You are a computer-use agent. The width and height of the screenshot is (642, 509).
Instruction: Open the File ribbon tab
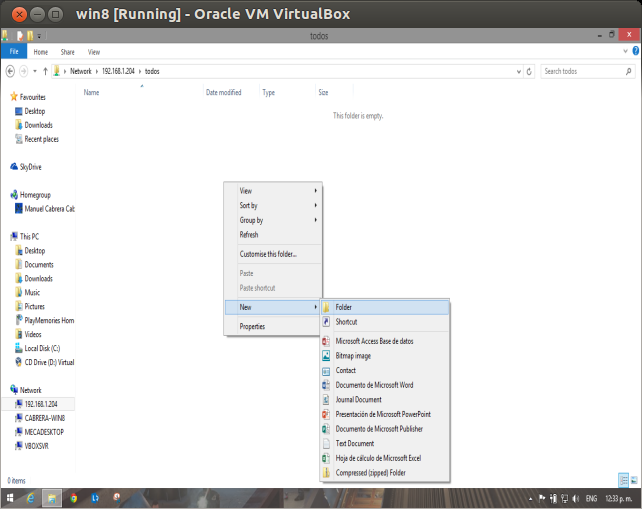tap(14, 52)
